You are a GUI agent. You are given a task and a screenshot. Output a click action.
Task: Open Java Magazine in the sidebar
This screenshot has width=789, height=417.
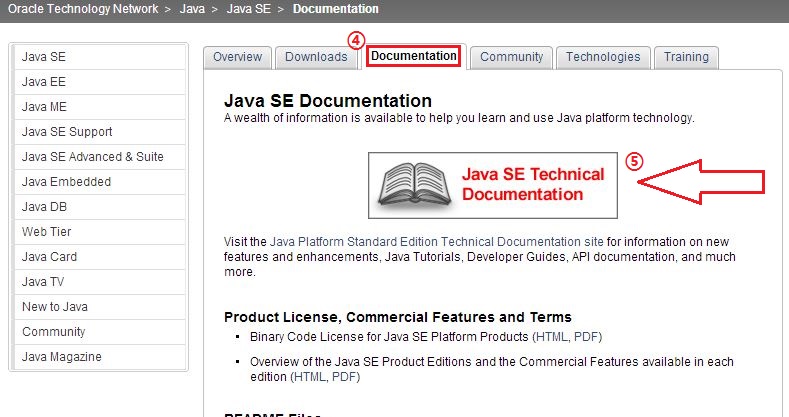[x=61, y=357]
